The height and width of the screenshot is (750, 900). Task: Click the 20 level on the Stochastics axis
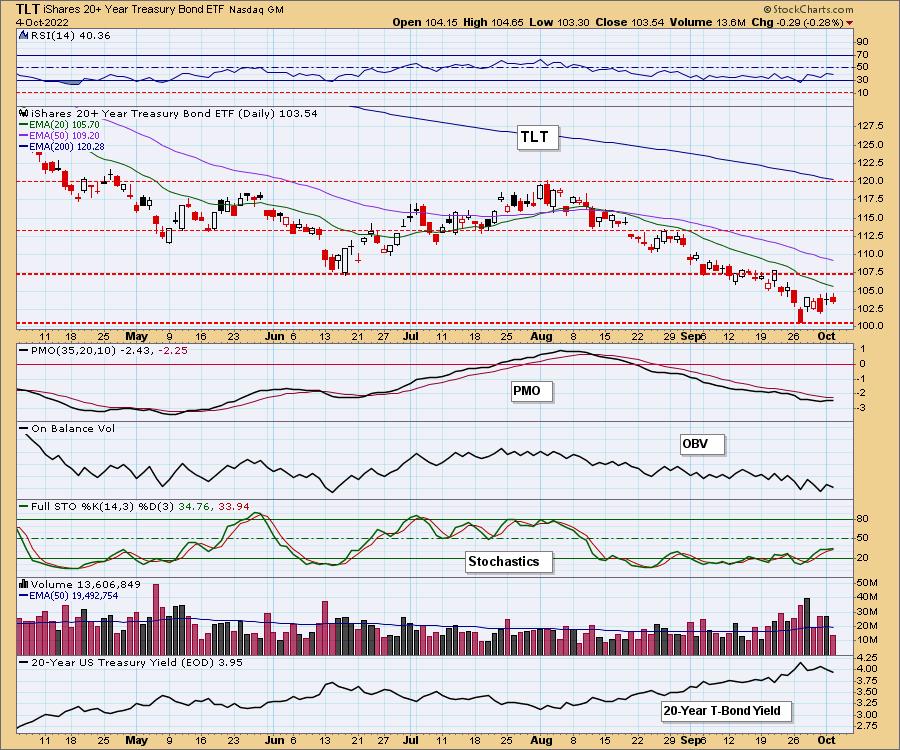click(x=863, y=558)
